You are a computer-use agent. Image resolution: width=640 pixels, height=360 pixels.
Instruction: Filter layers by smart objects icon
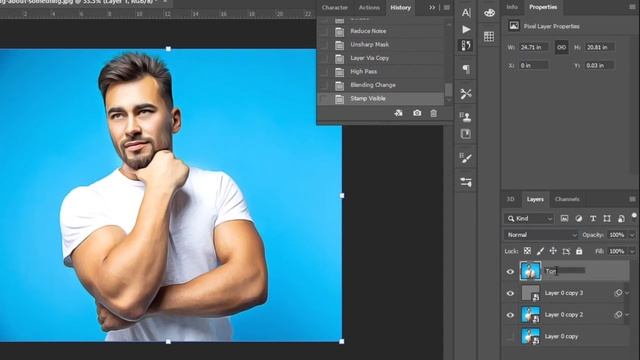click(x=621, y=219)
